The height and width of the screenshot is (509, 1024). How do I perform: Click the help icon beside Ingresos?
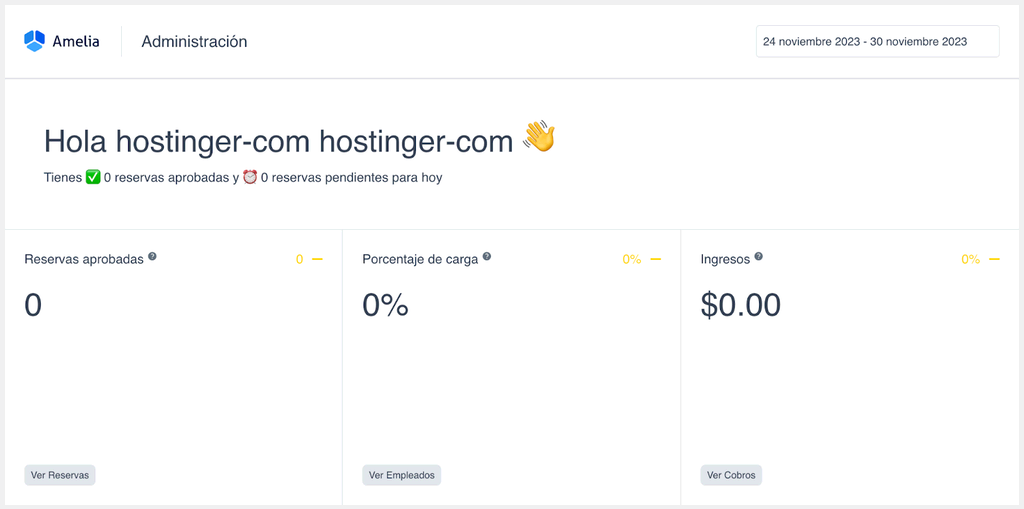[759, 257]
